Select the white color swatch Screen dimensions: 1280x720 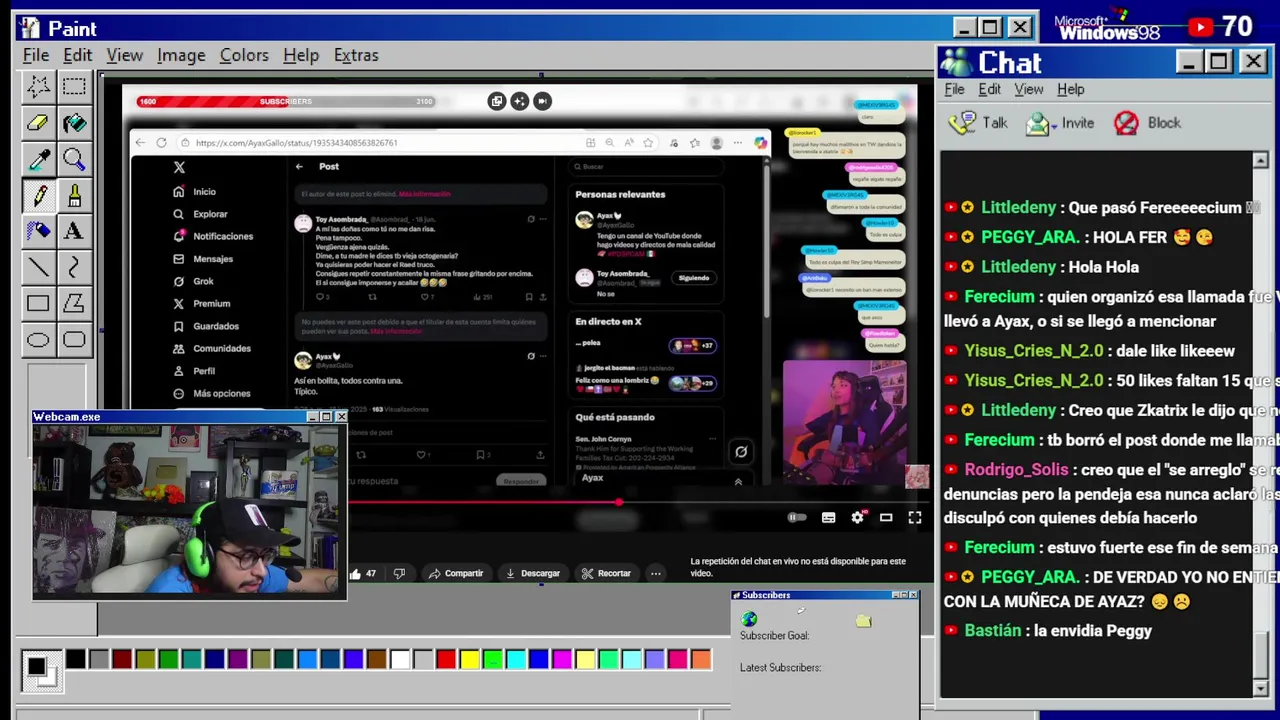[400, 659]
